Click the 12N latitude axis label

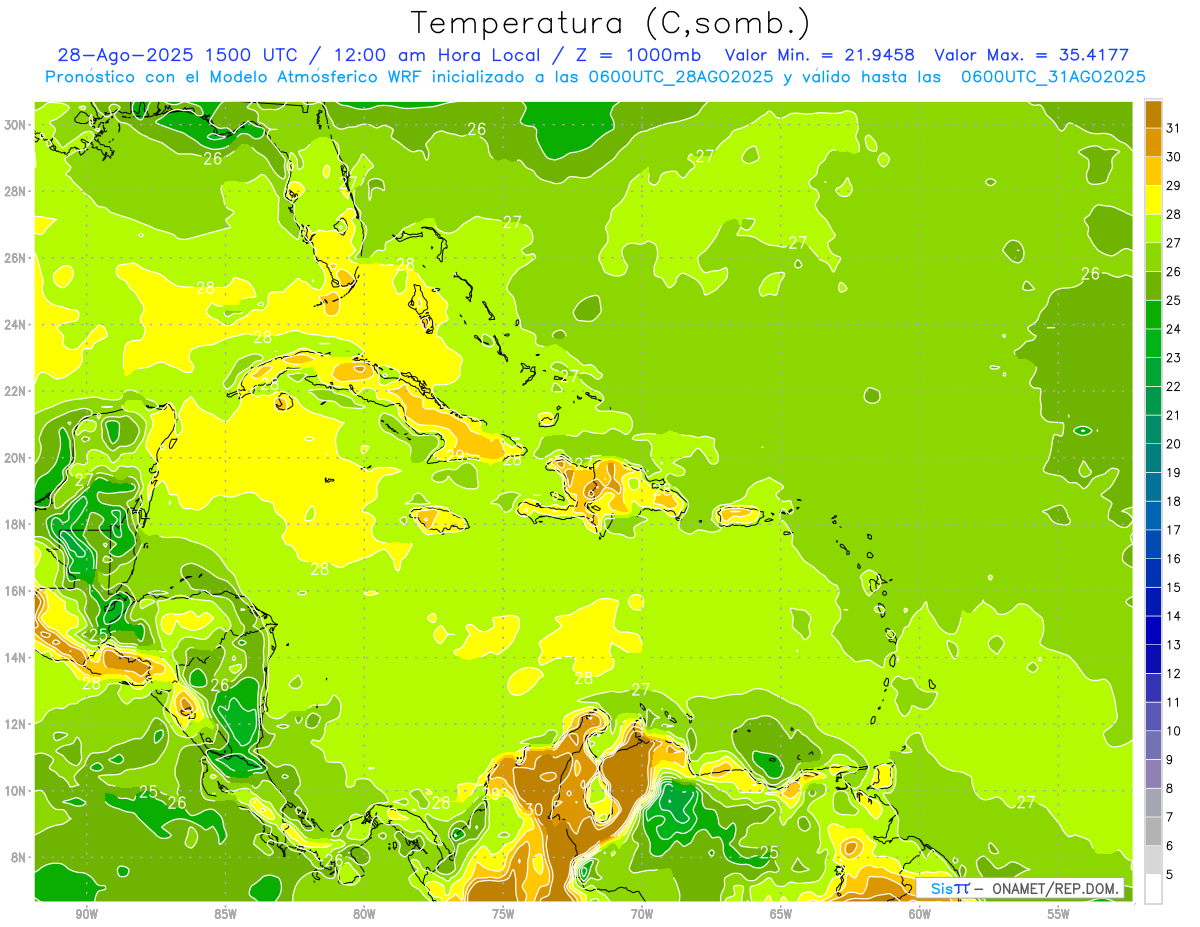tap(16, 724)
